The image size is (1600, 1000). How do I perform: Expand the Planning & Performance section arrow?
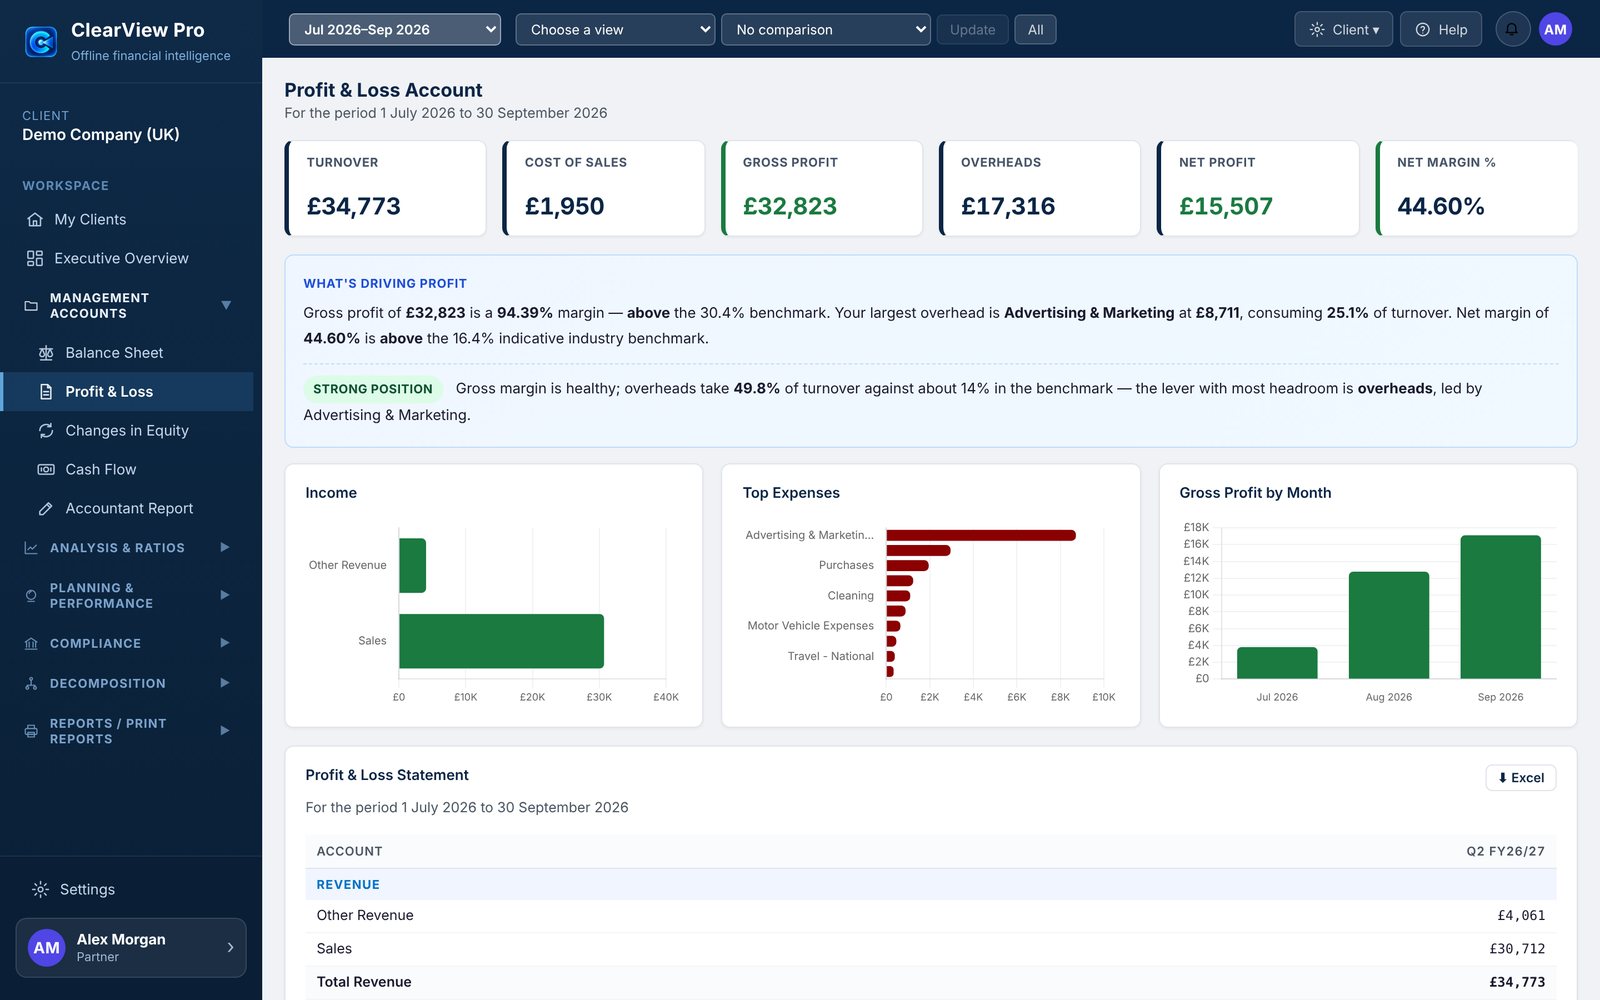225,595
